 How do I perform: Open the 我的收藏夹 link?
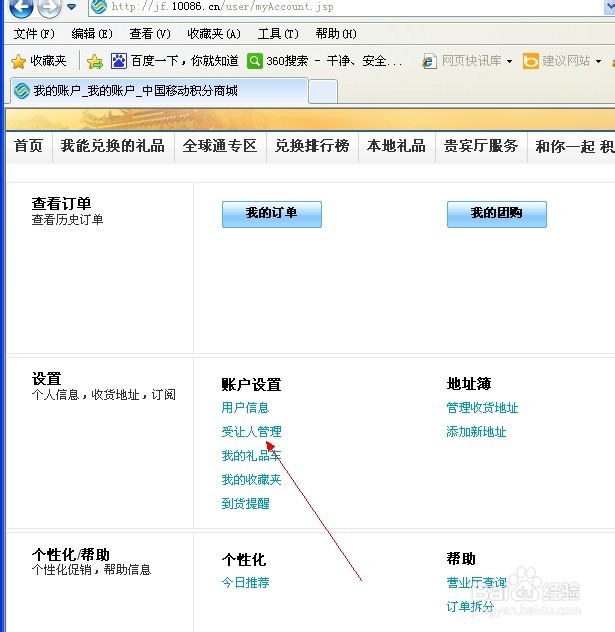coord(251,480)
